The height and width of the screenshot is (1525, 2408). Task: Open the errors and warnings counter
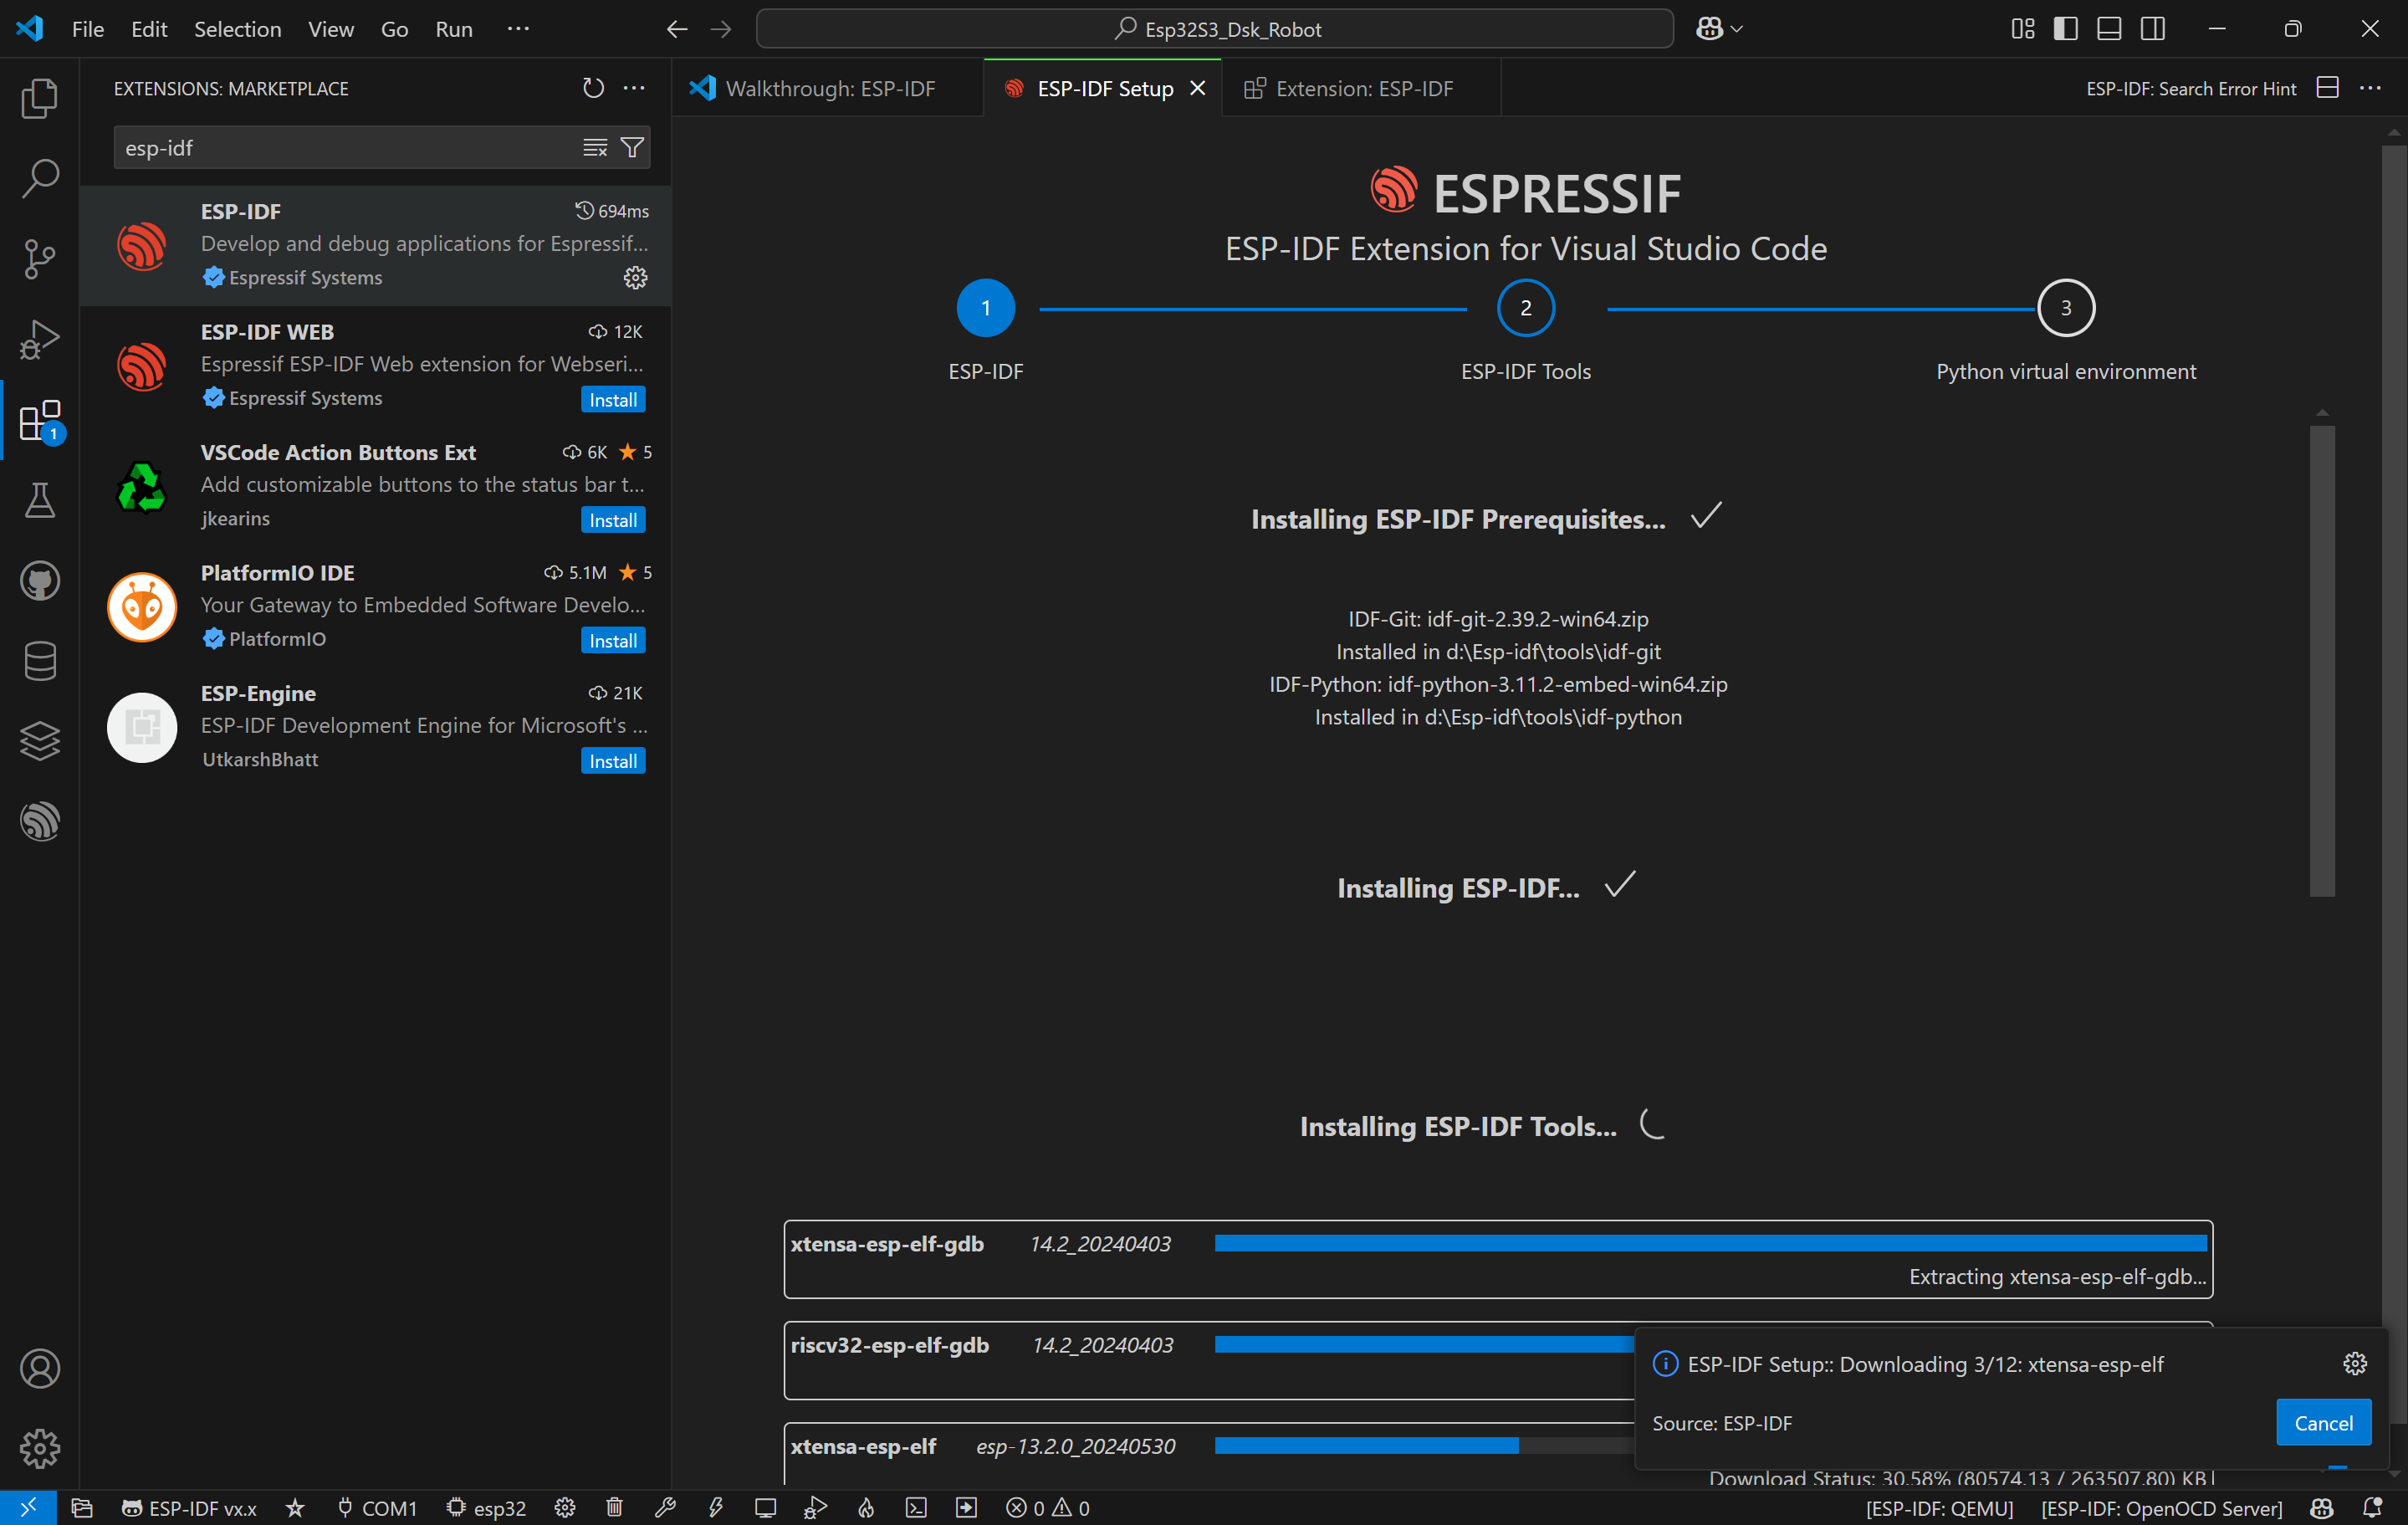coord(1048,1508)
